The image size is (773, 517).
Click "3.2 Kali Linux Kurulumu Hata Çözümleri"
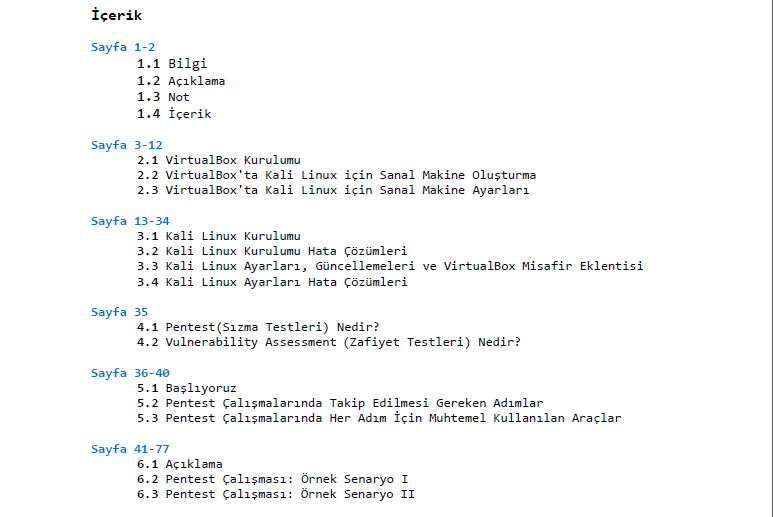(x=272, y=251)
